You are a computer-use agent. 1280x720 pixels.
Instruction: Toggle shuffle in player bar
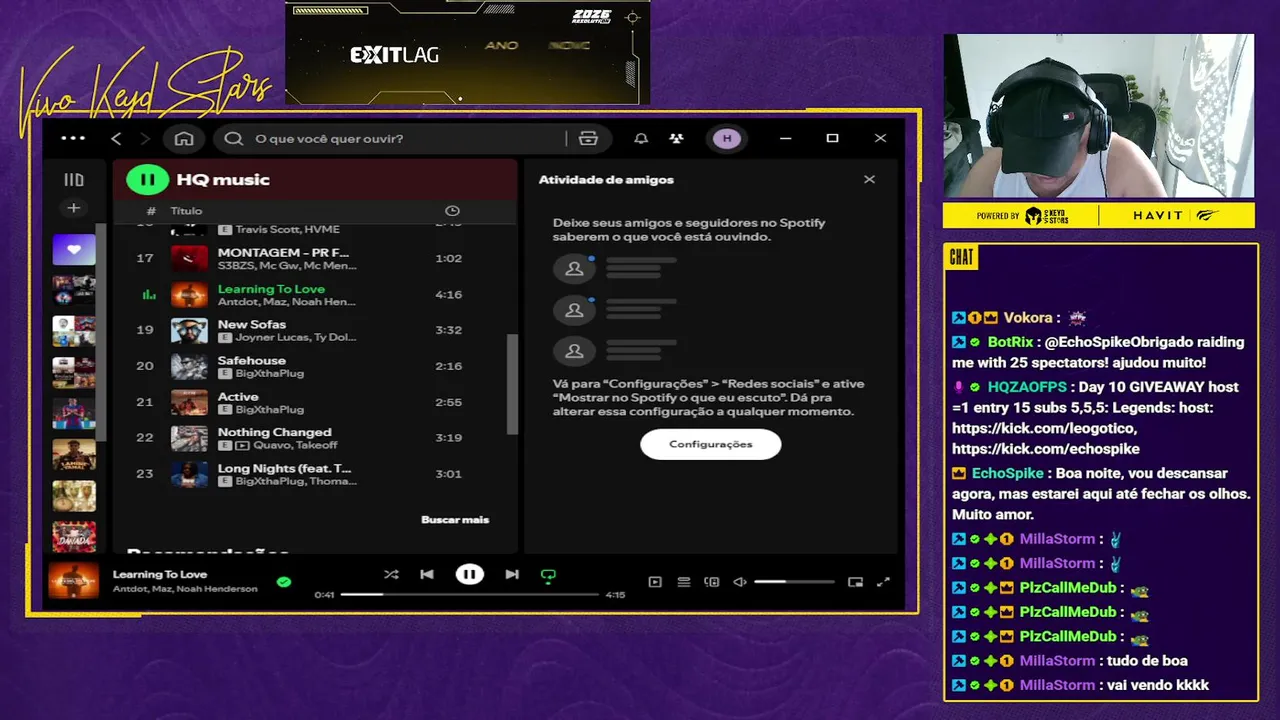tap(391, 575)
